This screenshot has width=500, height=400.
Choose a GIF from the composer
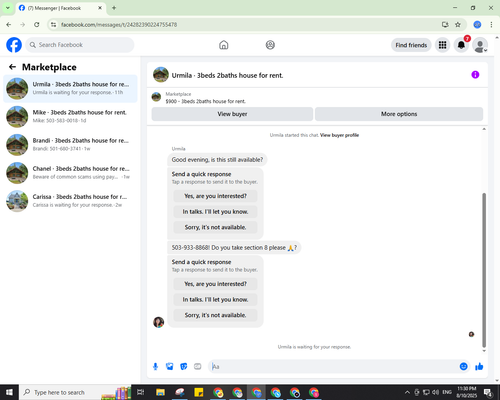pyautogui.click(x=198, y=367)
